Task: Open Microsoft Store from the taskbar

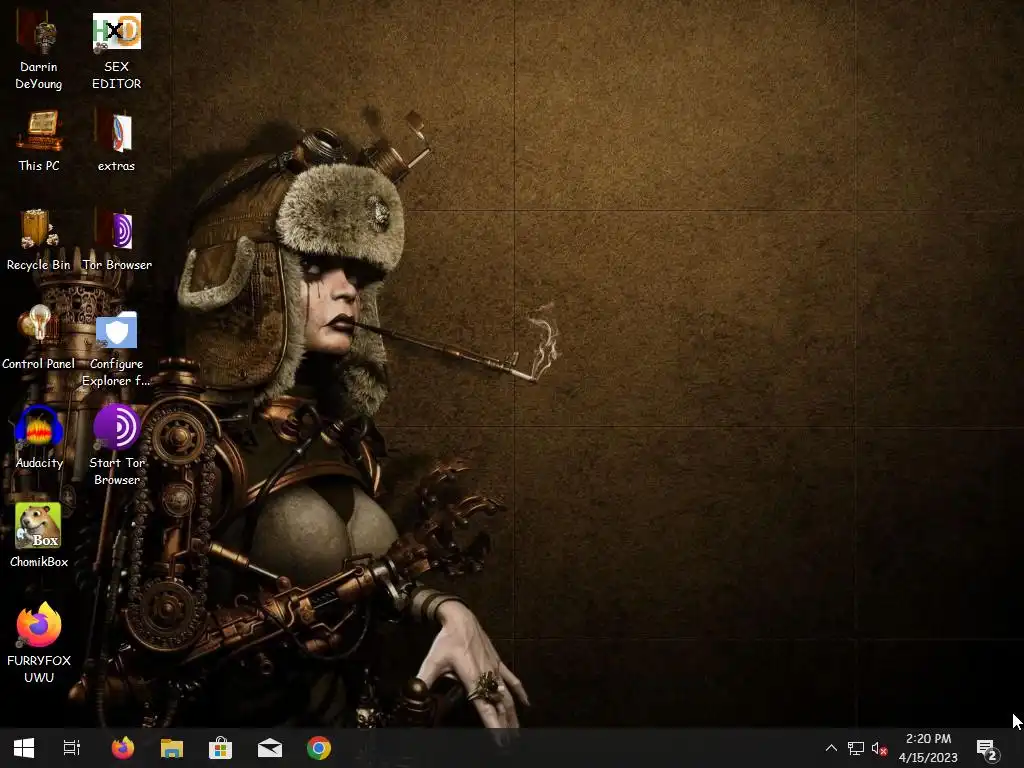Action: 221,748
